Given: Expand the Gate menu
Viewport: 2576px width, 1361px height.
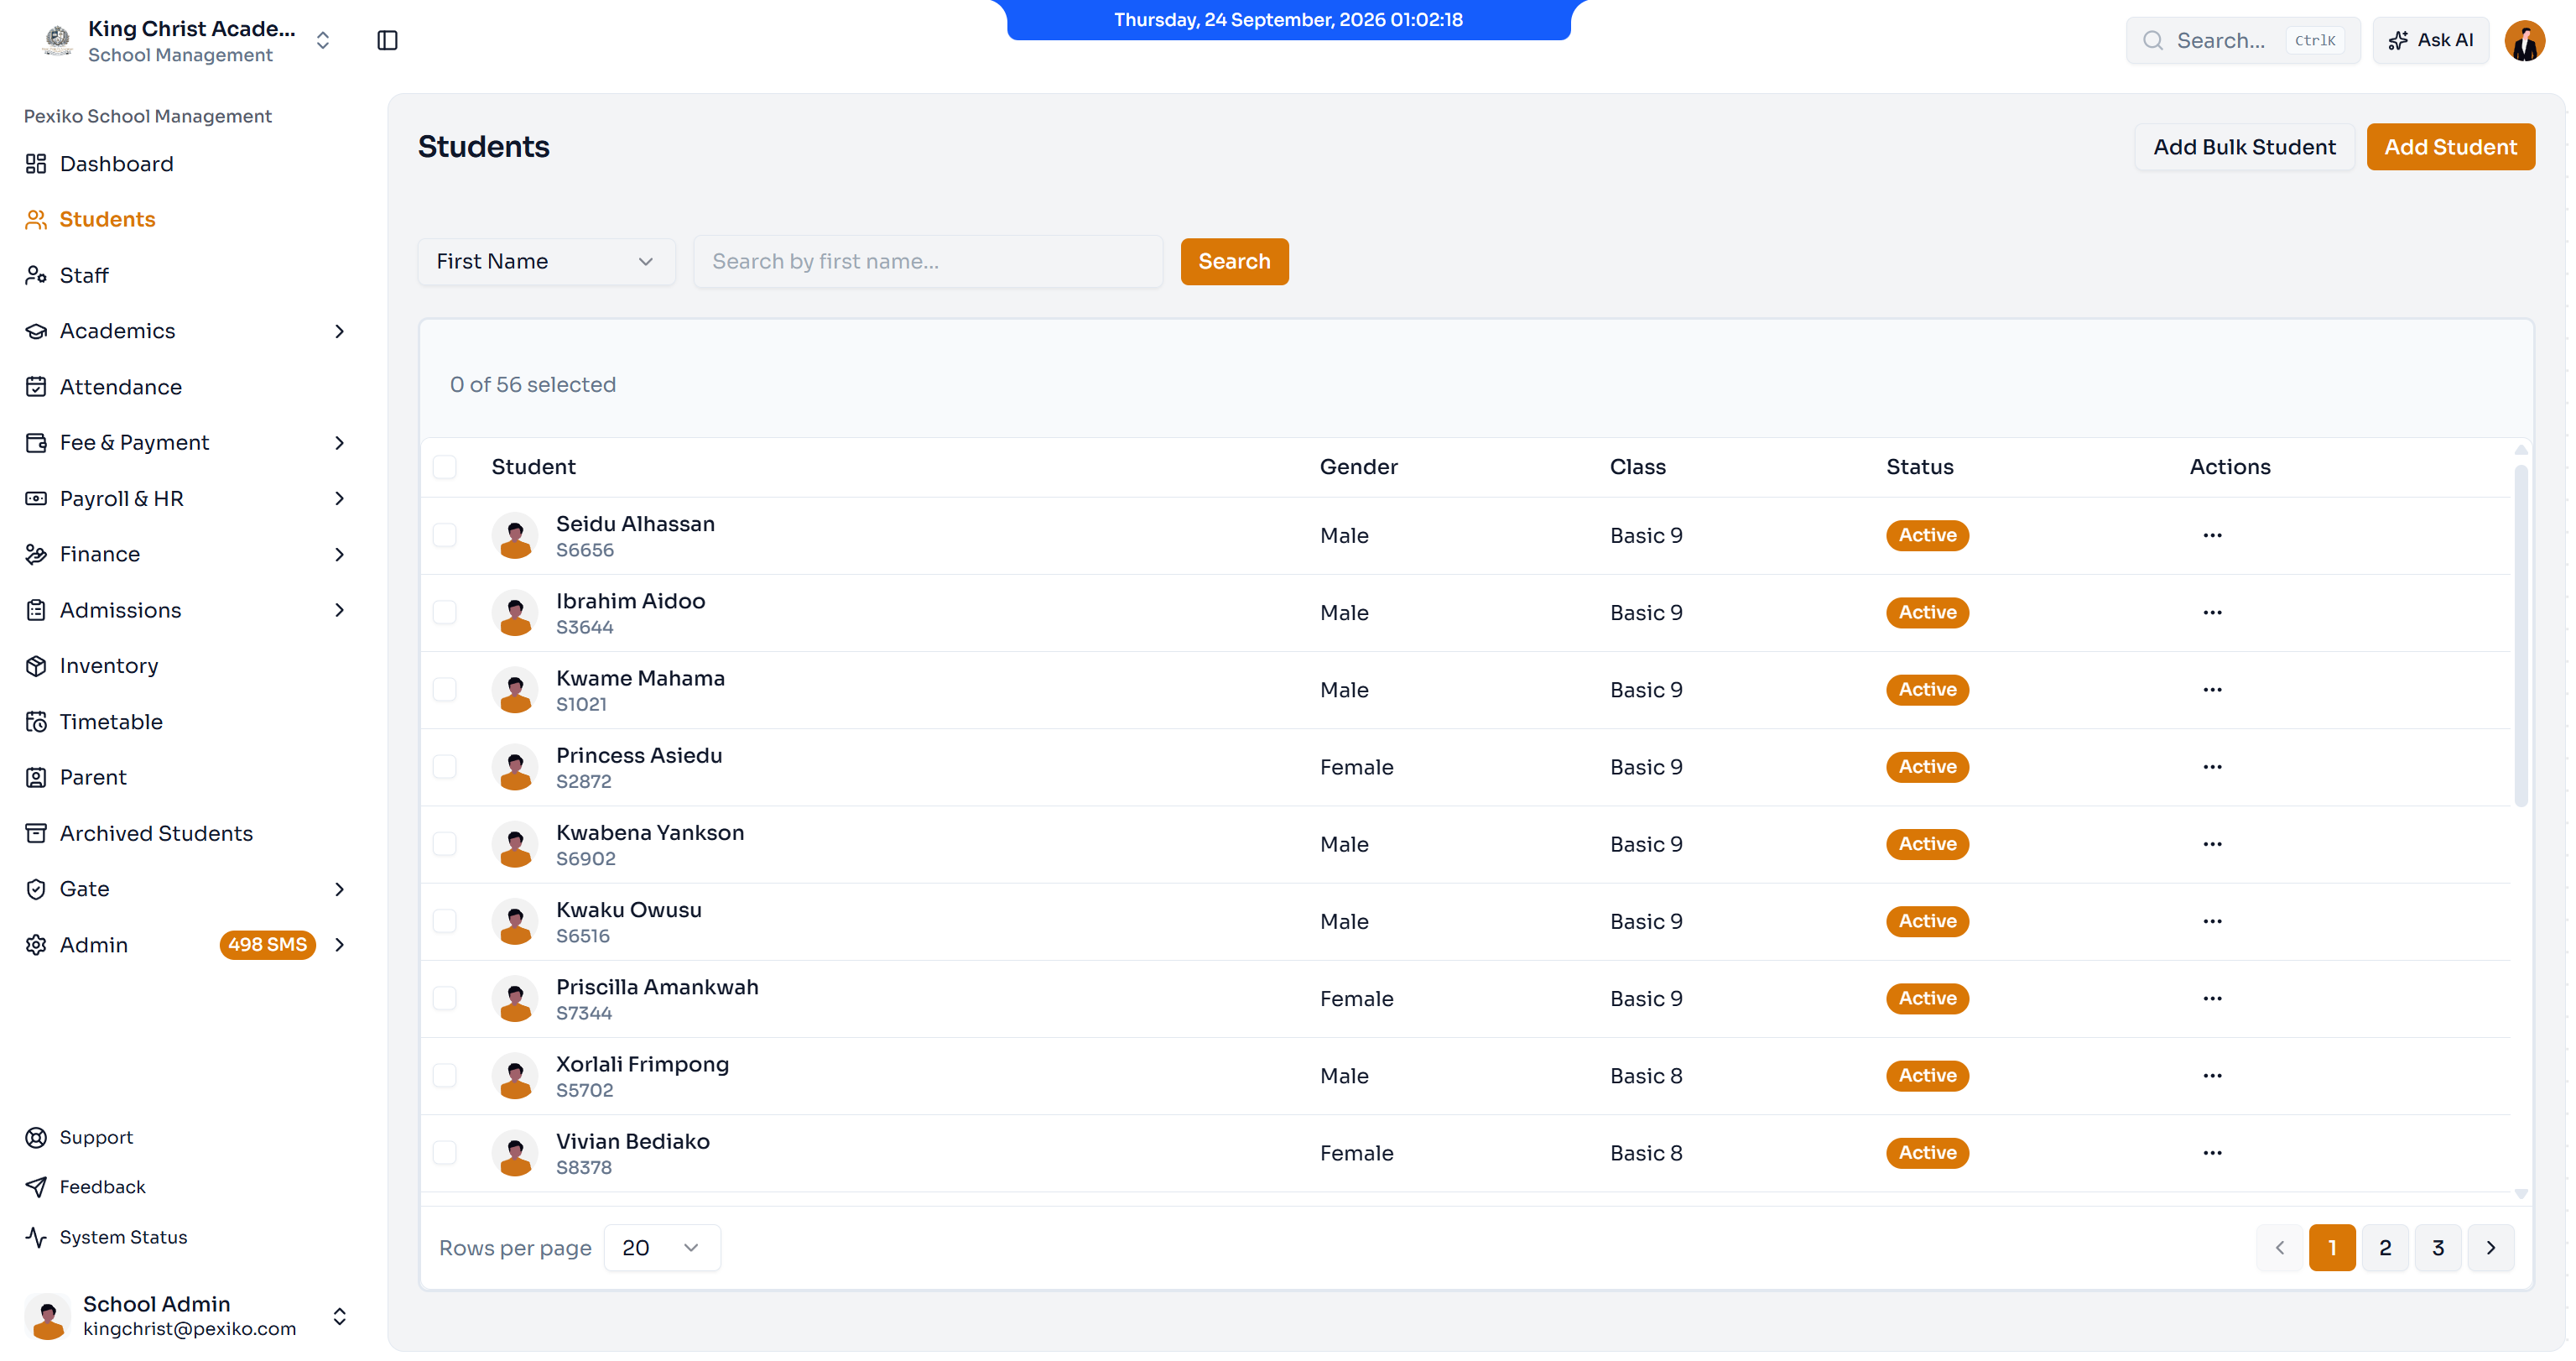Looking at the screenshot, I should point(187,889).
